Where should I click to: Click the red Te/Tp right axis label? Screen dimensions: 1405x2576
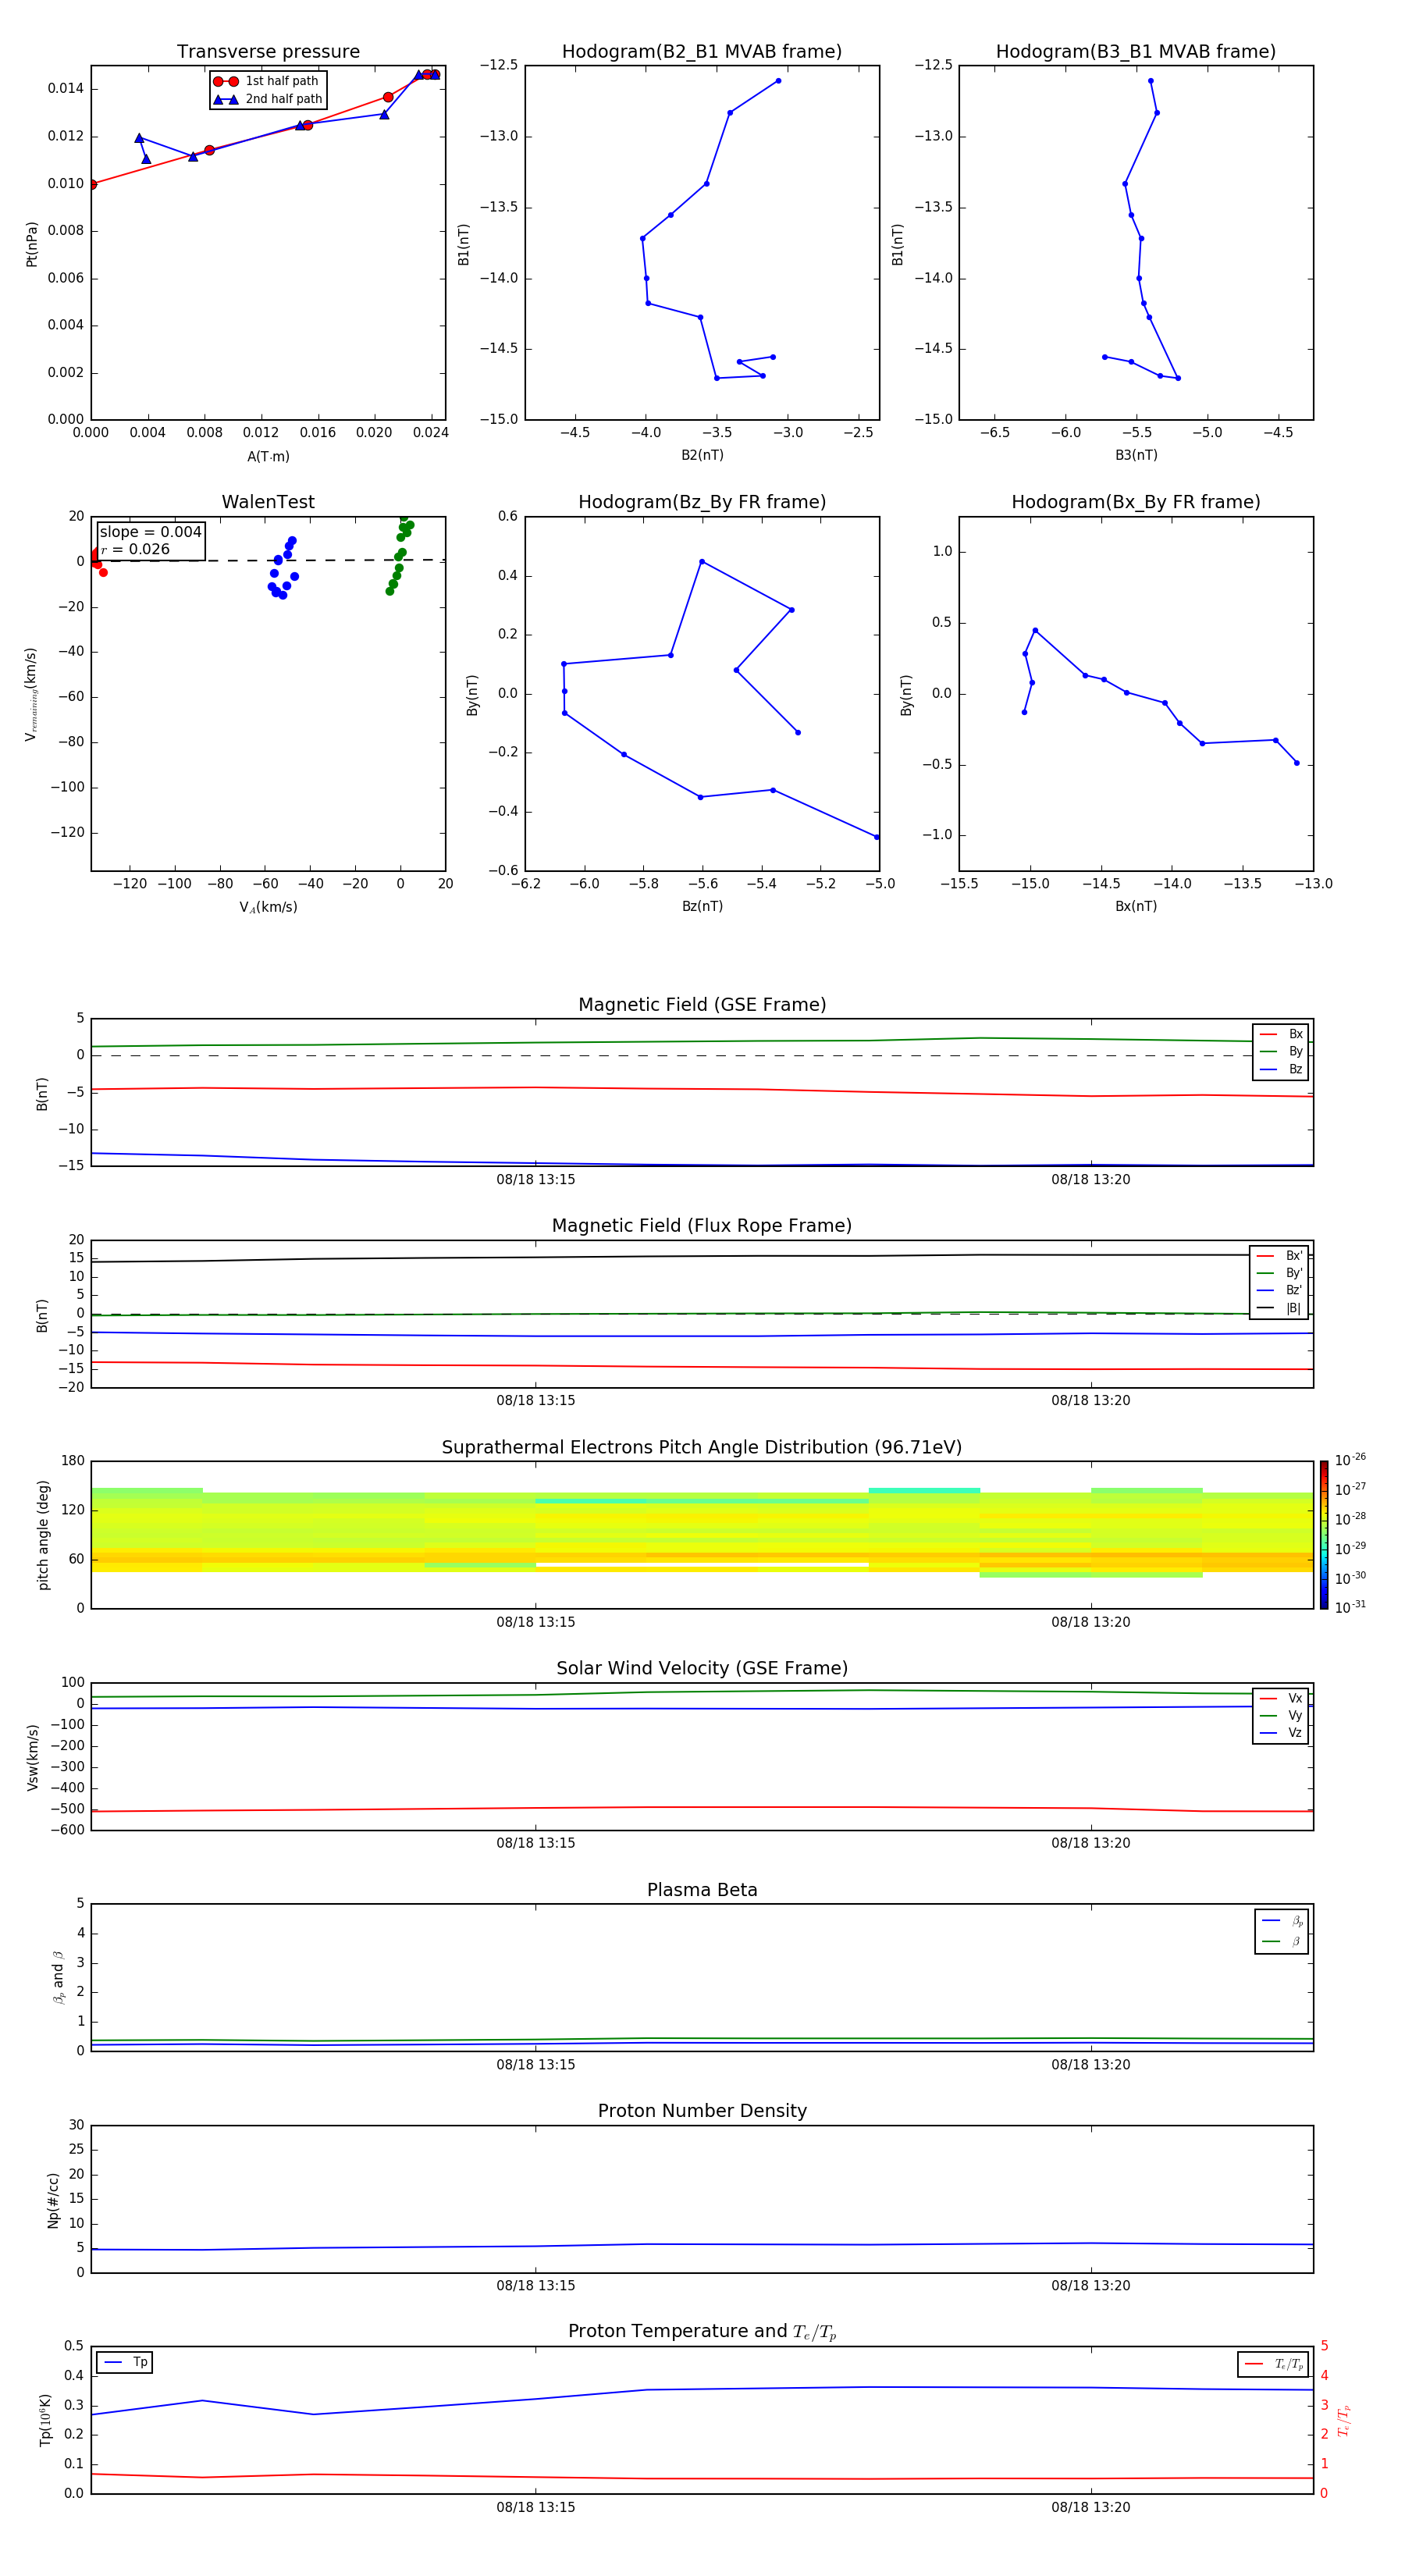pyautogui.click(x=1344, y=2421)
